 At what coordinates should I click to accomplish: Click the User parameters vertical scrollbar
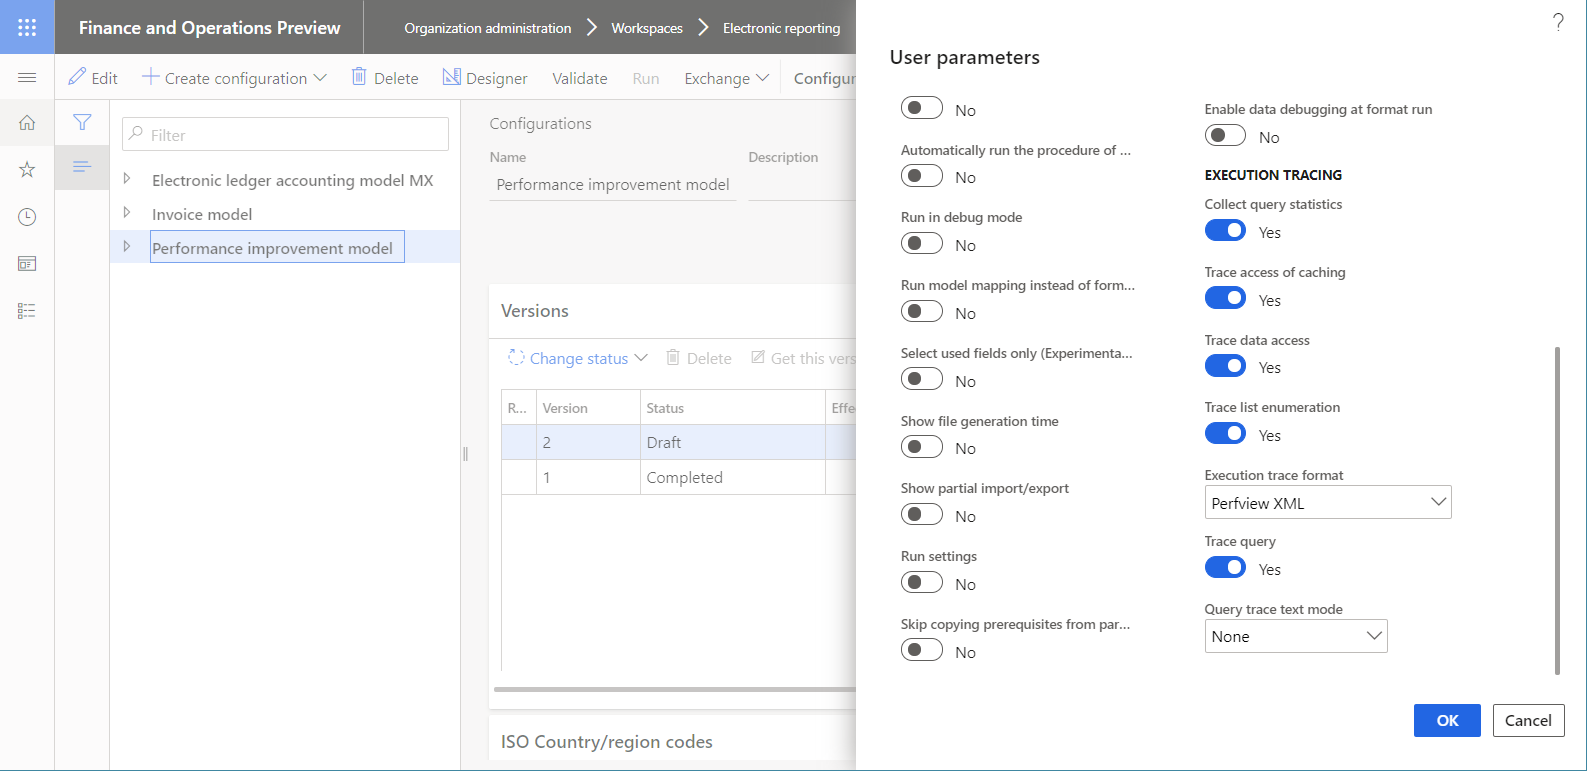click(1557, 510)
